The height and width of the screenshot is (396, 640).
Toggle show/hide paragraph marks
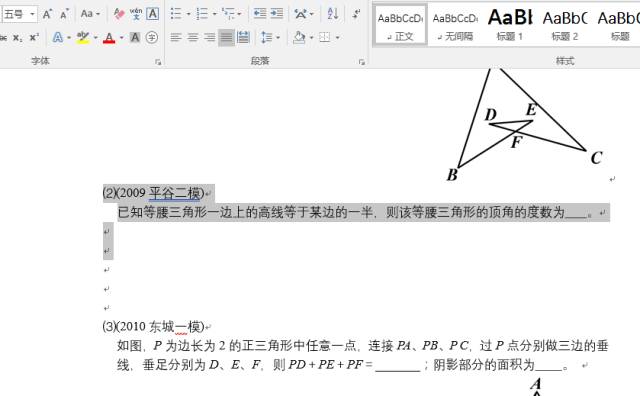(356, 14)
